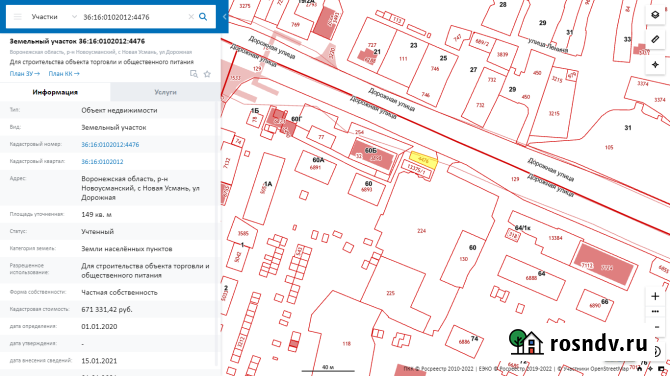Clear the cadastral number search field
Screen dimensions: 670x376
pos(191,17)
